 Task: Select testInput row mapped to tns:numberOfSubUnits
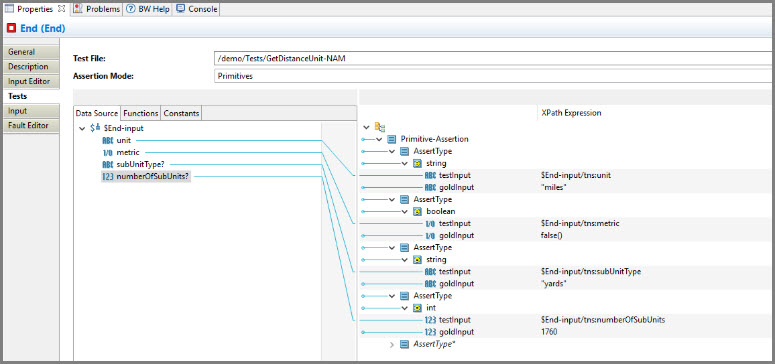455,320
